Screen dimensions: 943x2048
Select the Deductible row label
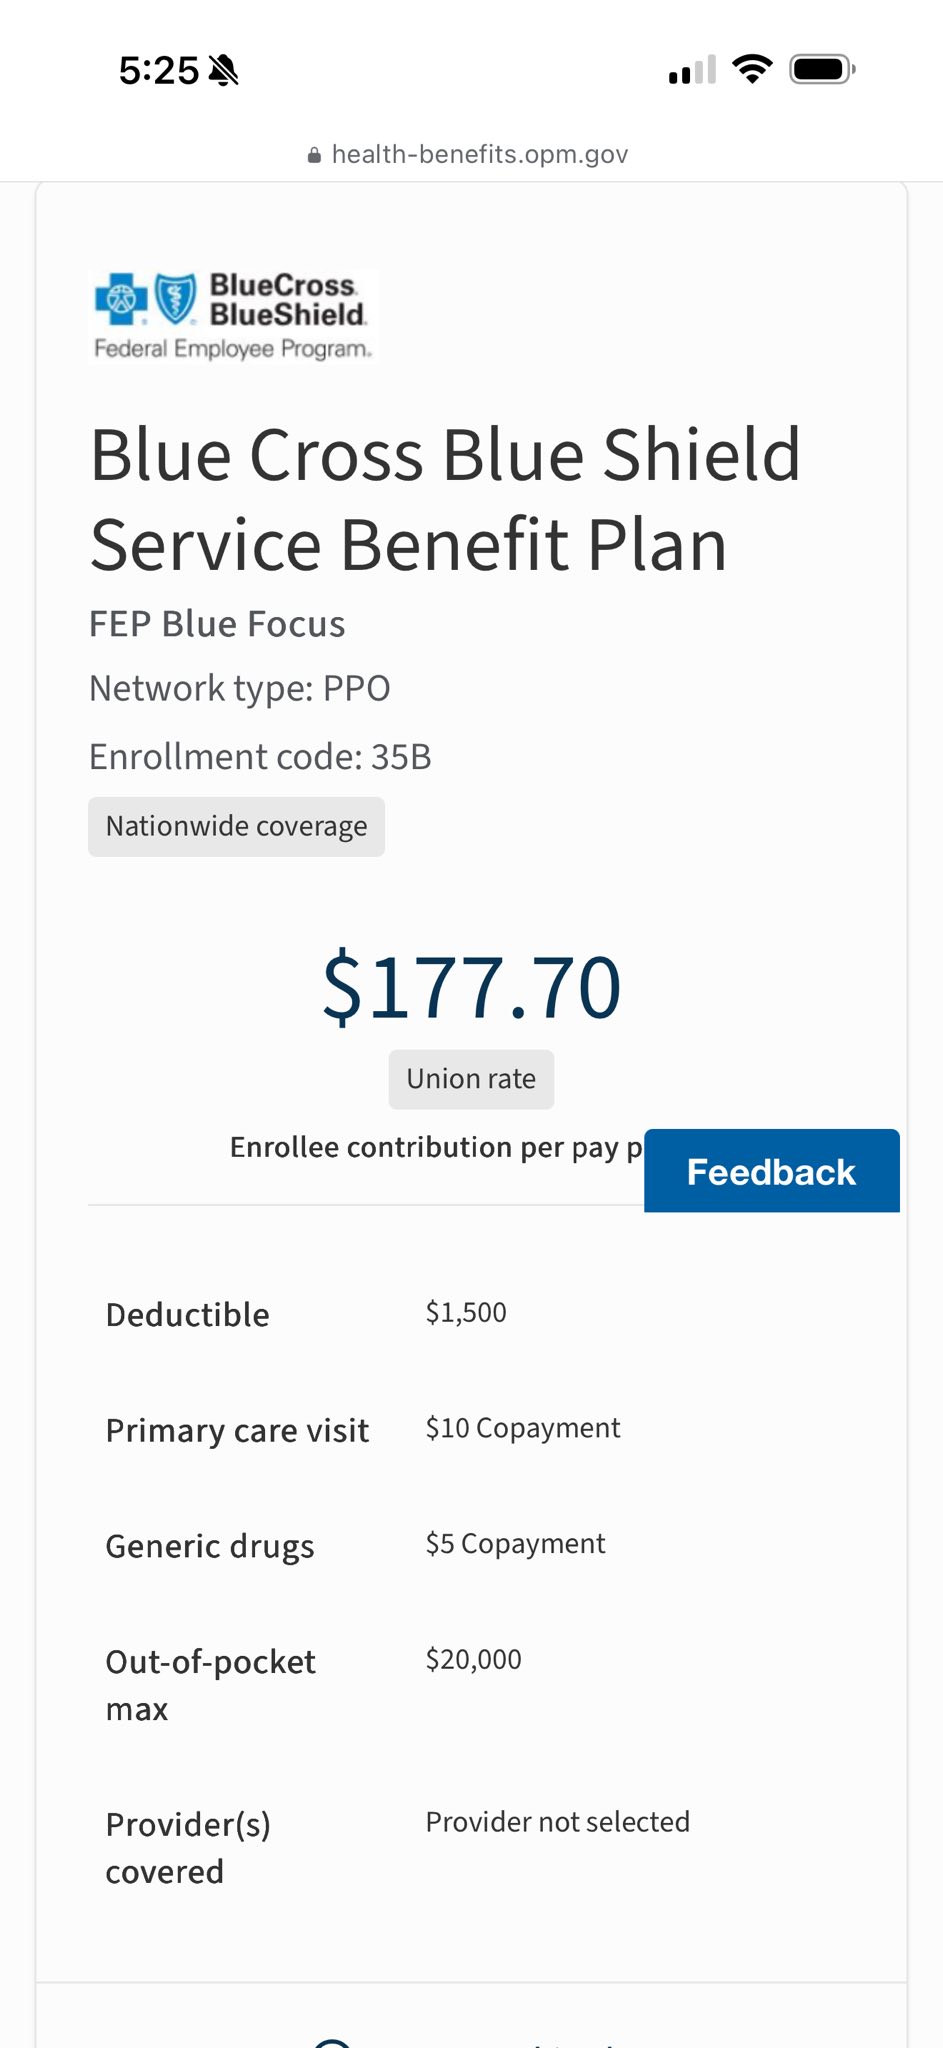pos(188,1315)
